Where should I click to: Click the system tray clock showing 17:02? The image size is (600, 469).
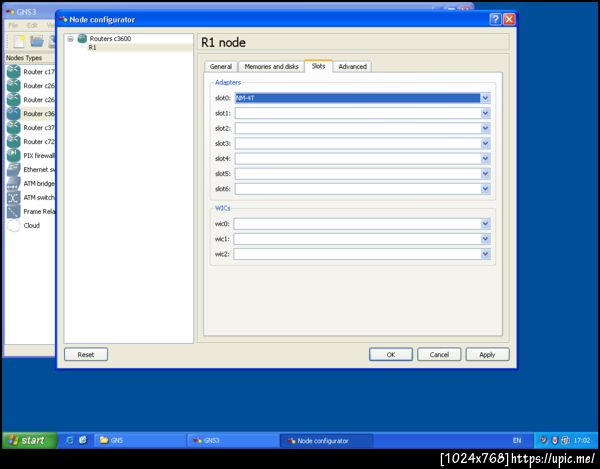[582, 440]
